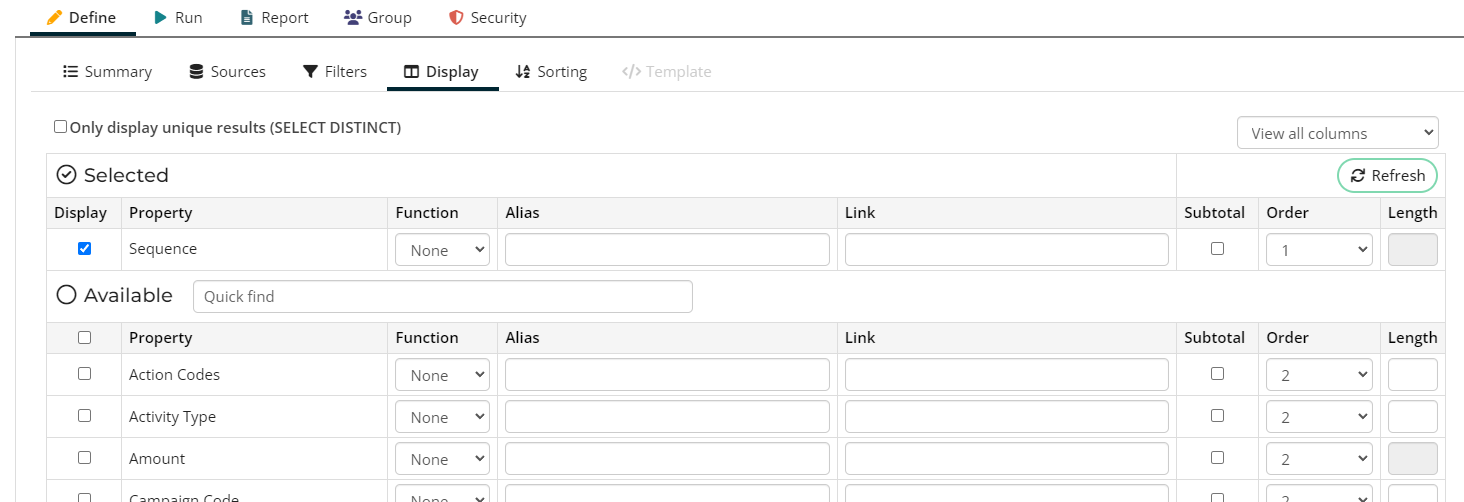Viewport: 1464px width, 502px height.
Task: Click the list icon beside Summary
Action: coord(71,72)
